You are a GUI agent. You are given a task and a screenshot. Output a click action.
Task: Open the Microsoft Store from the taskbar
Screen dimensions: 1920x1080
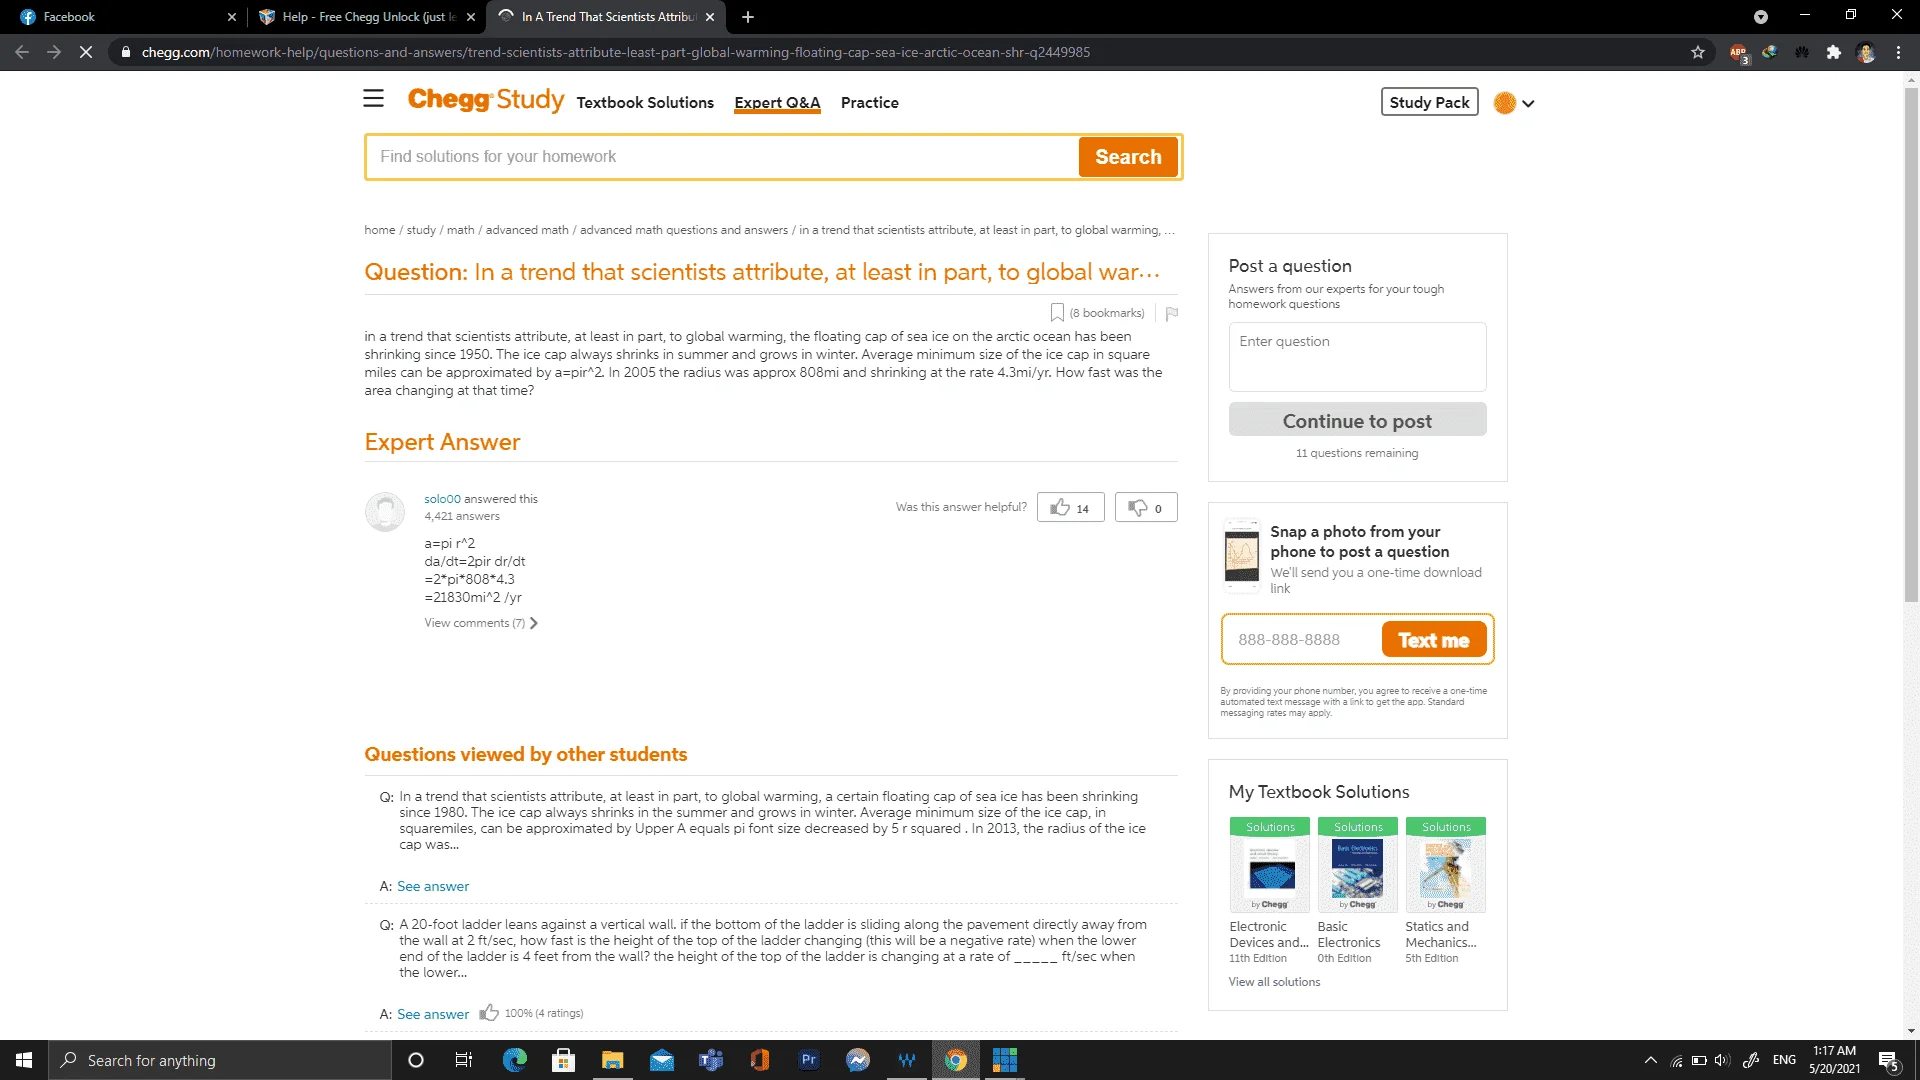pyautogui.click(x=564, y=1060)
